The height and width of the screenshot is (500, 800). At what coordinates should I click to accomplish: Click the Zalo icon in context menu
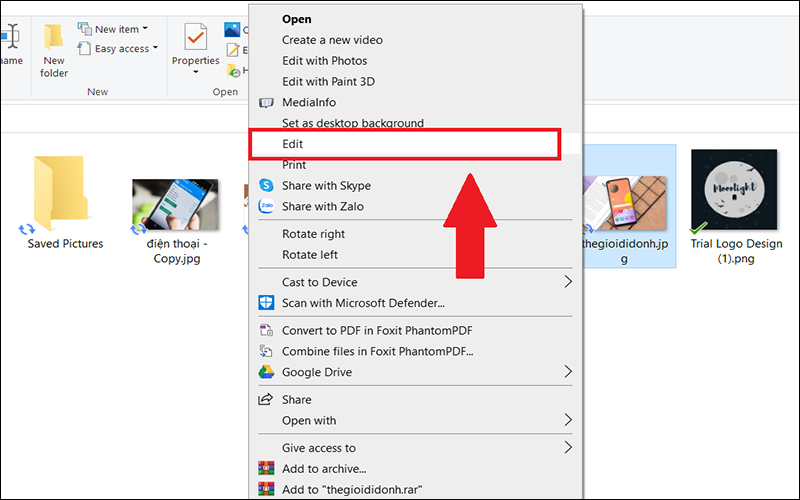tap(266, 207)
